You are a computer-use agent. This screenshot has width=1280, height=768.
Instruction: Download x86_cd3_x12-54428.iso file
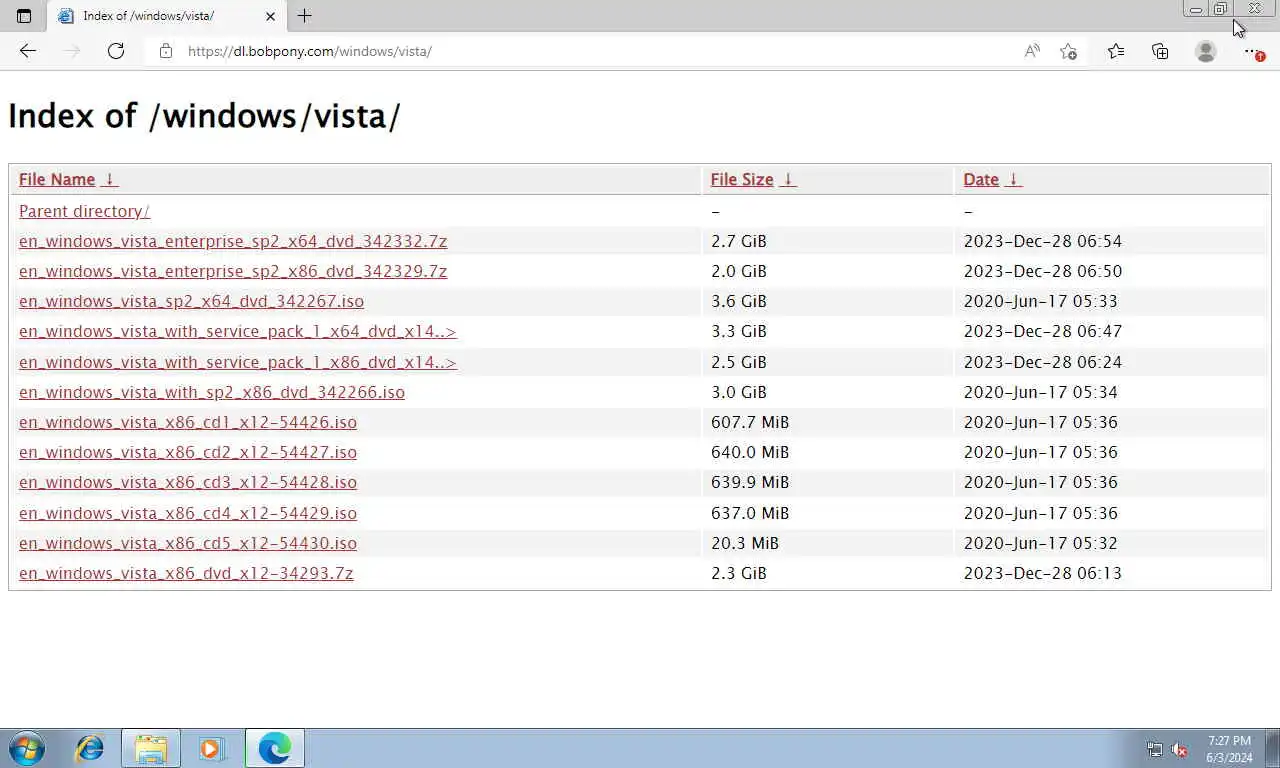188,482
